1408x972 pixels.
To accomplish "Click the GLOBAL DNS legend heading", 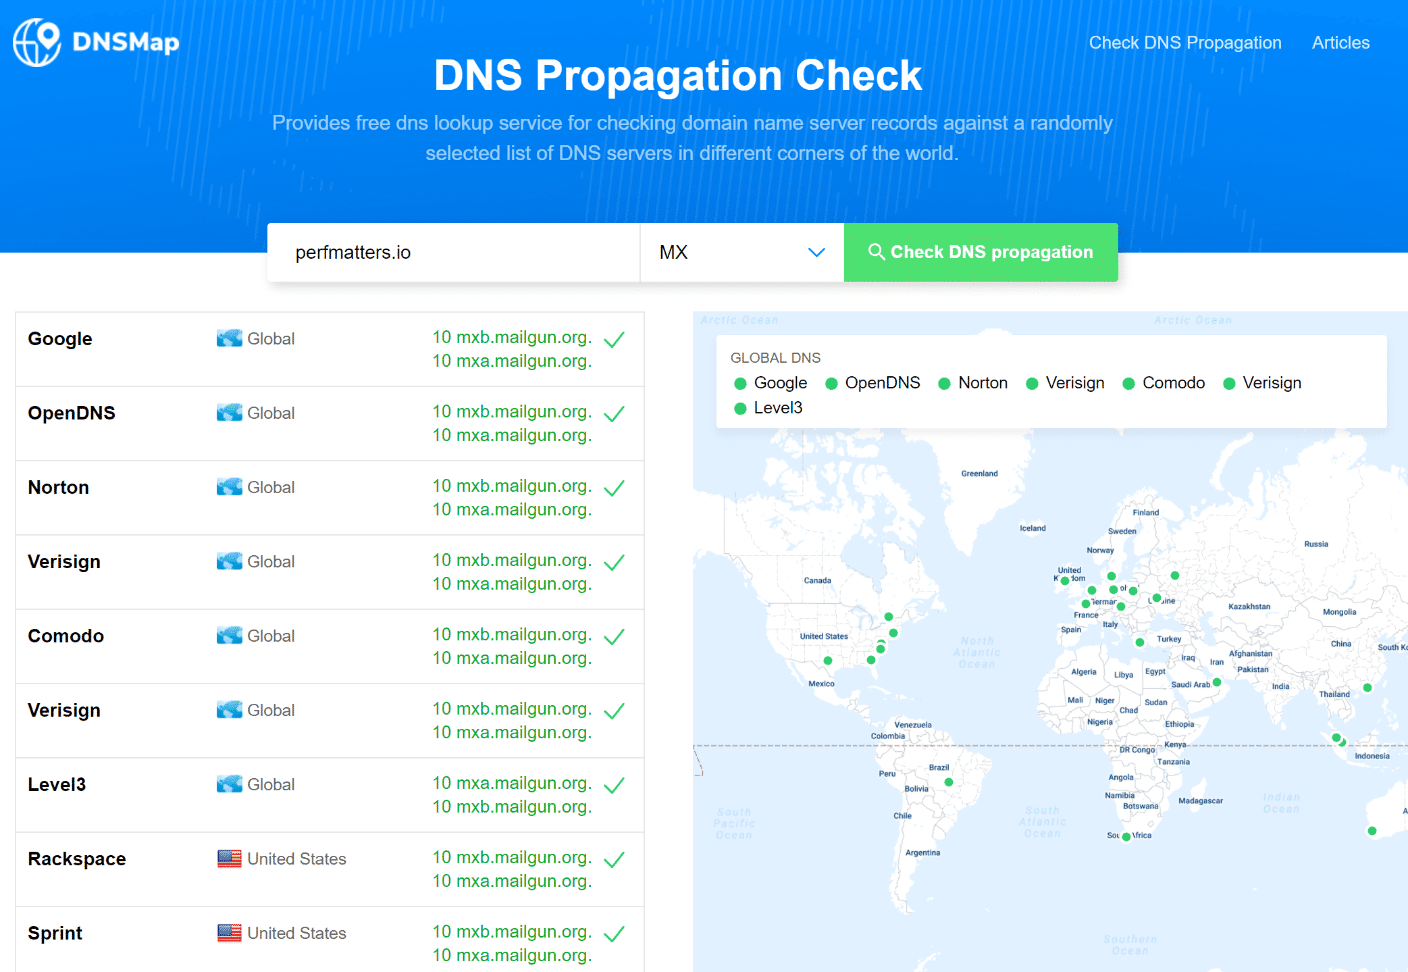I will coord(775,358).
